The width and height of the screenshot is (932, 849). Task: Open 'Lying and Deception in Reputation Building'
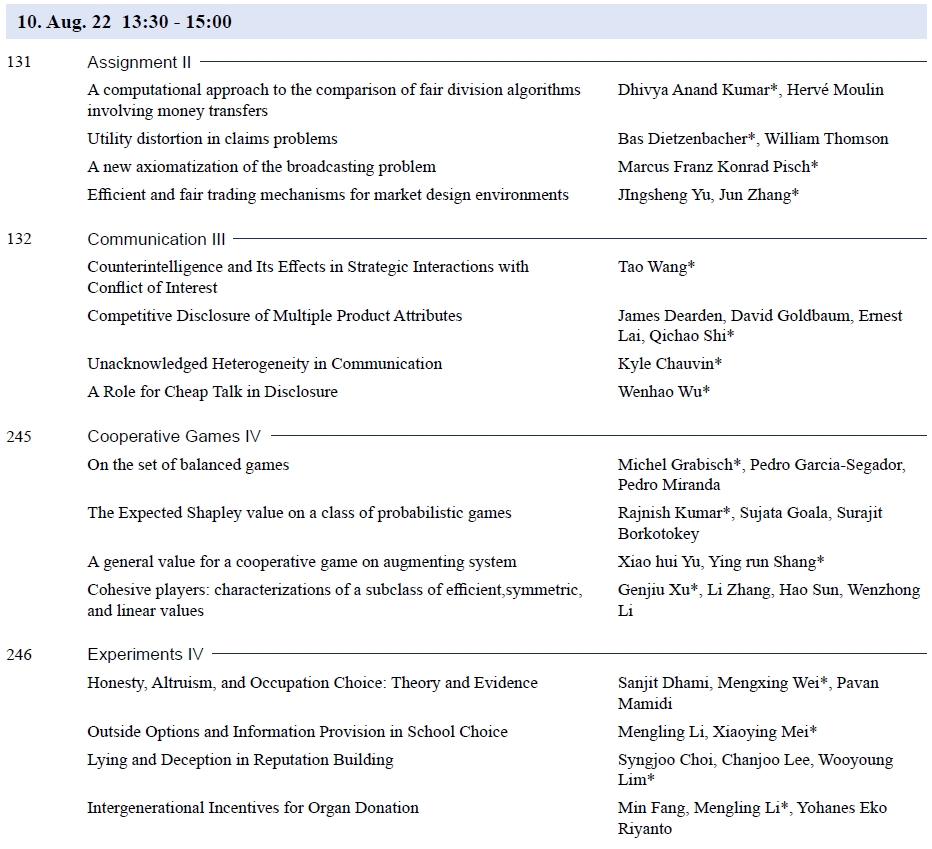240,760
